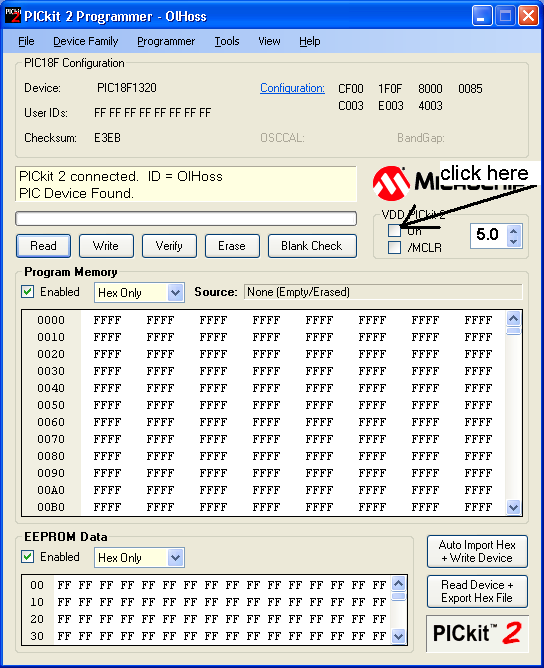Screen dimensions: 544x668
Task: Uncheck Program Memory Enabled checkbox
Action: [28, 292]
